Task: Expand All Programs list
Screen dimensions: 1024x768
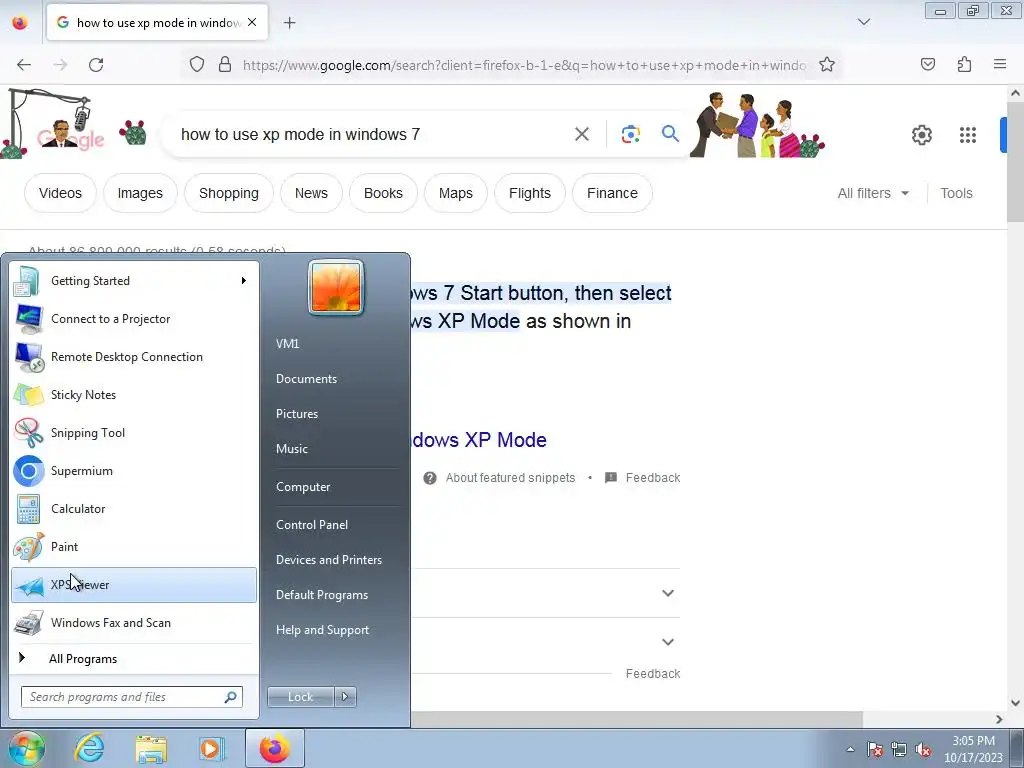Action: (x=134, y=659)
